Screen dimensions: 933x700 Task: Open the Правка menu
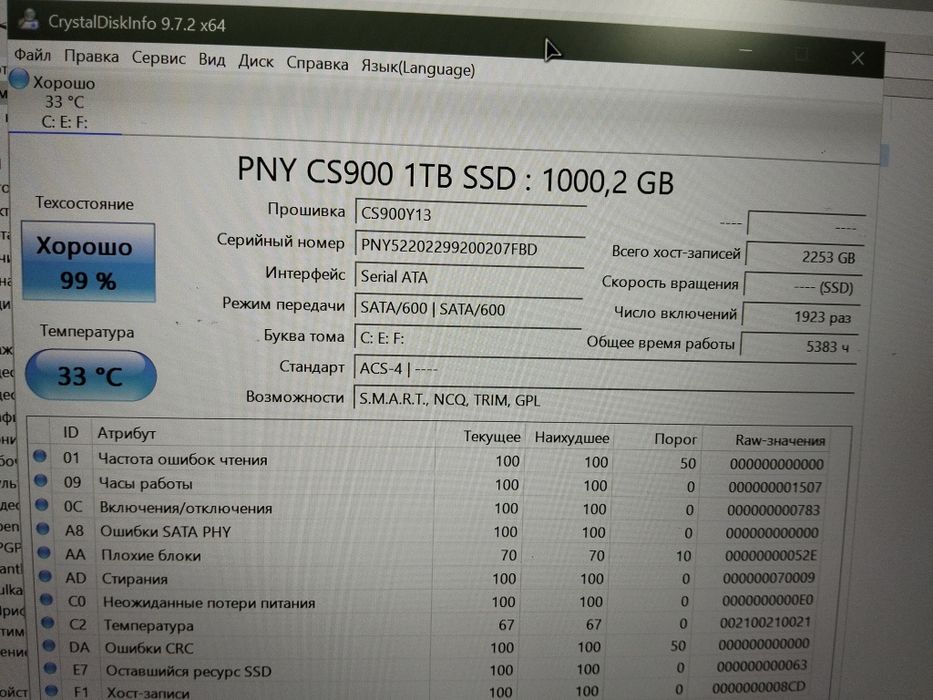tap(91, 57)
